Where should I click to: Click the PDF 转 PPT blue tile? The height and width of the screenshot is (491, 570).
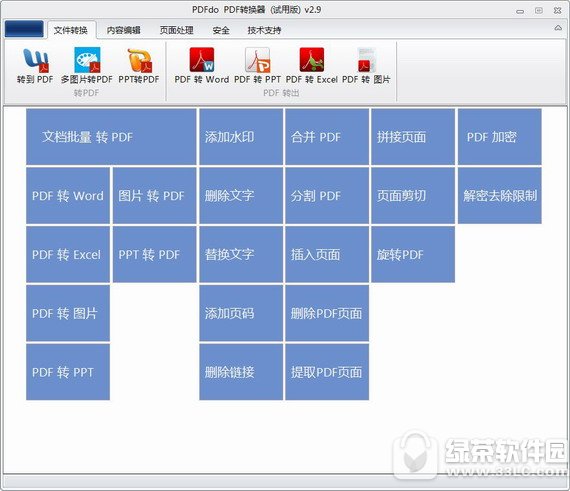click(x=68, y=372)
